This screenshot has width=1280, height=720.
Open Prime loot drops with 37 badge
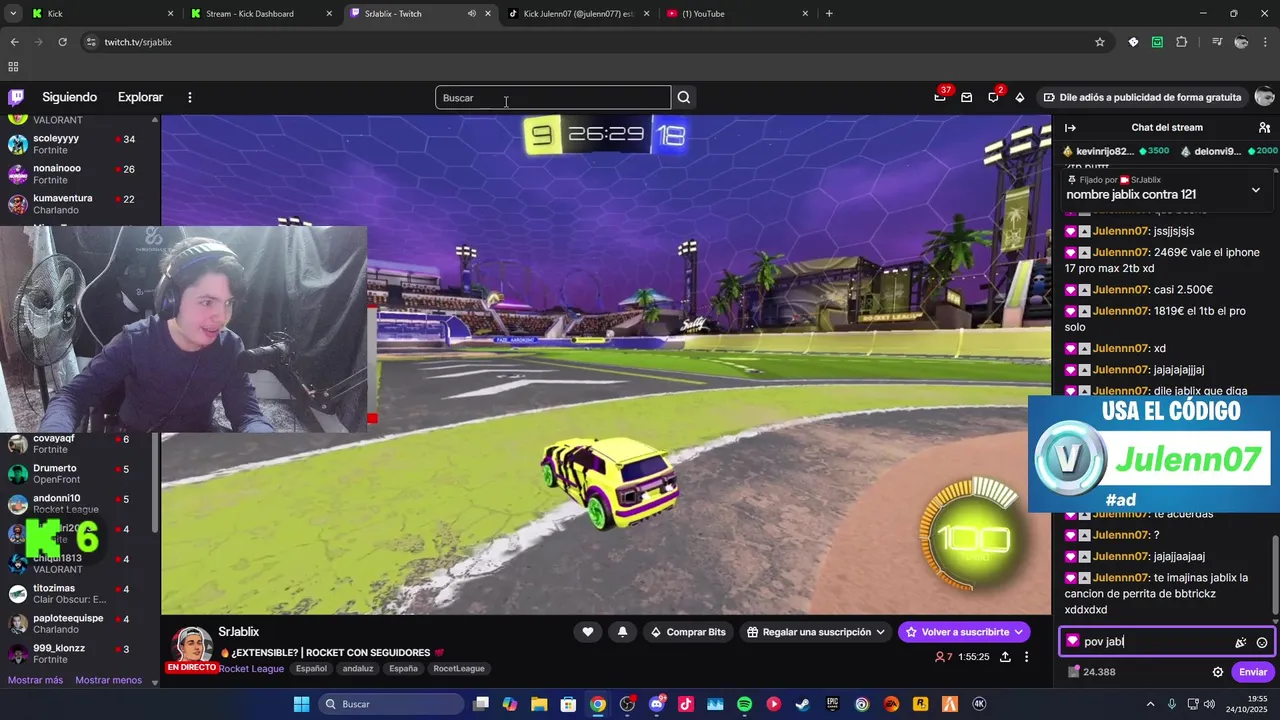click(940, 97)
